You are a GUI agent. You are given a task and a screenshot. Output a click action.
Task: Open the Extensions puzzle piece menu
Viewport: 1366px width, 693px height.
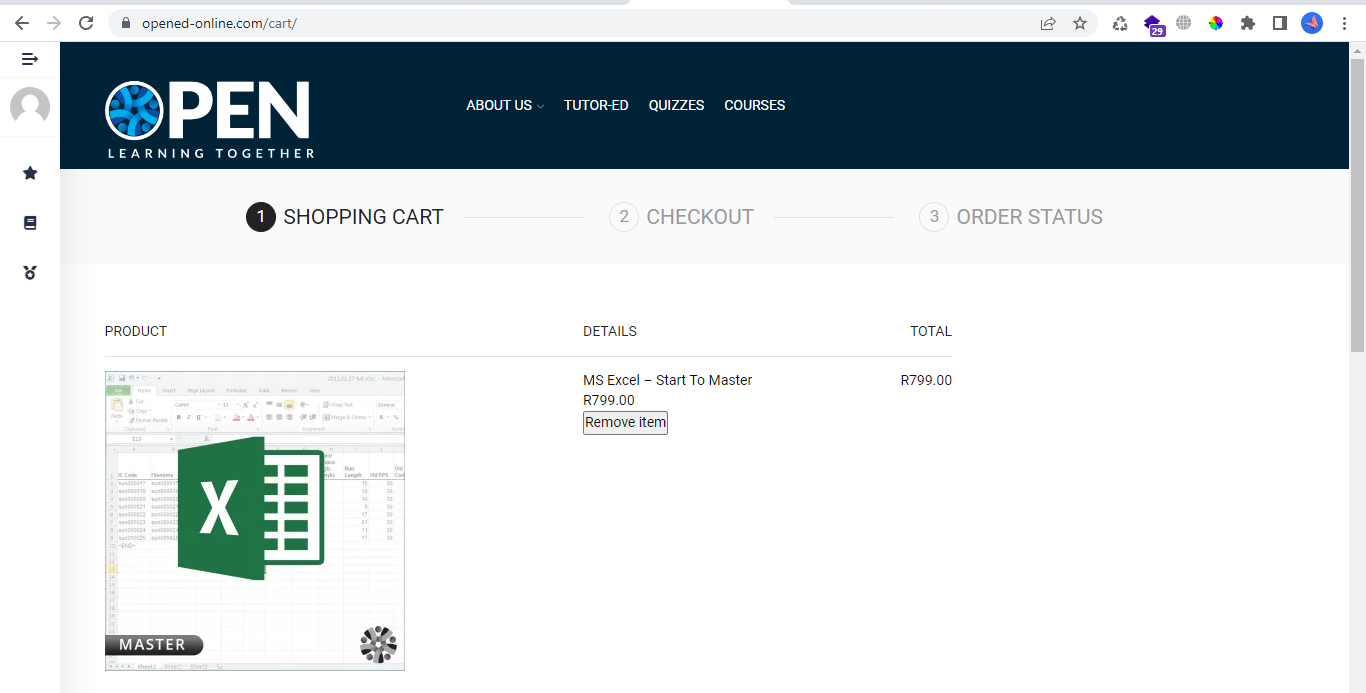pos(1248,23)
